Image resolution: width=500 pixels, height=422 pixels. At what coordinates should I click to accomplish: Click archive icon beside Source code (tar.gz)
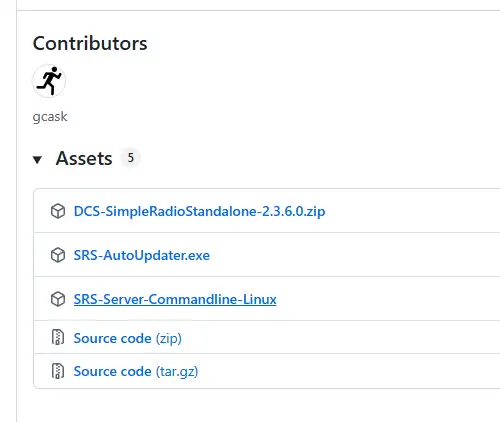[x=58, y=371]
